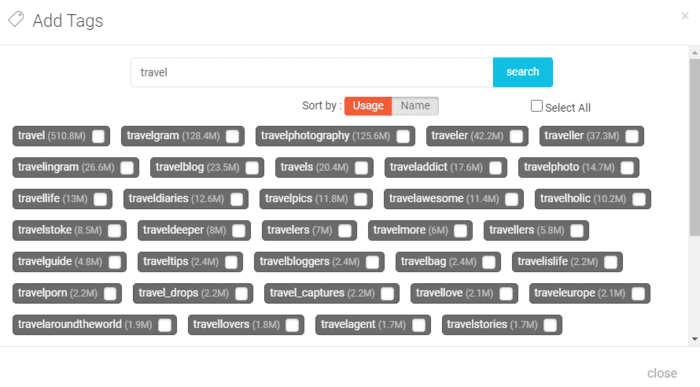
Task: Select the travels (20.4M) tag checkbox
Action: (x=361, y=168)
